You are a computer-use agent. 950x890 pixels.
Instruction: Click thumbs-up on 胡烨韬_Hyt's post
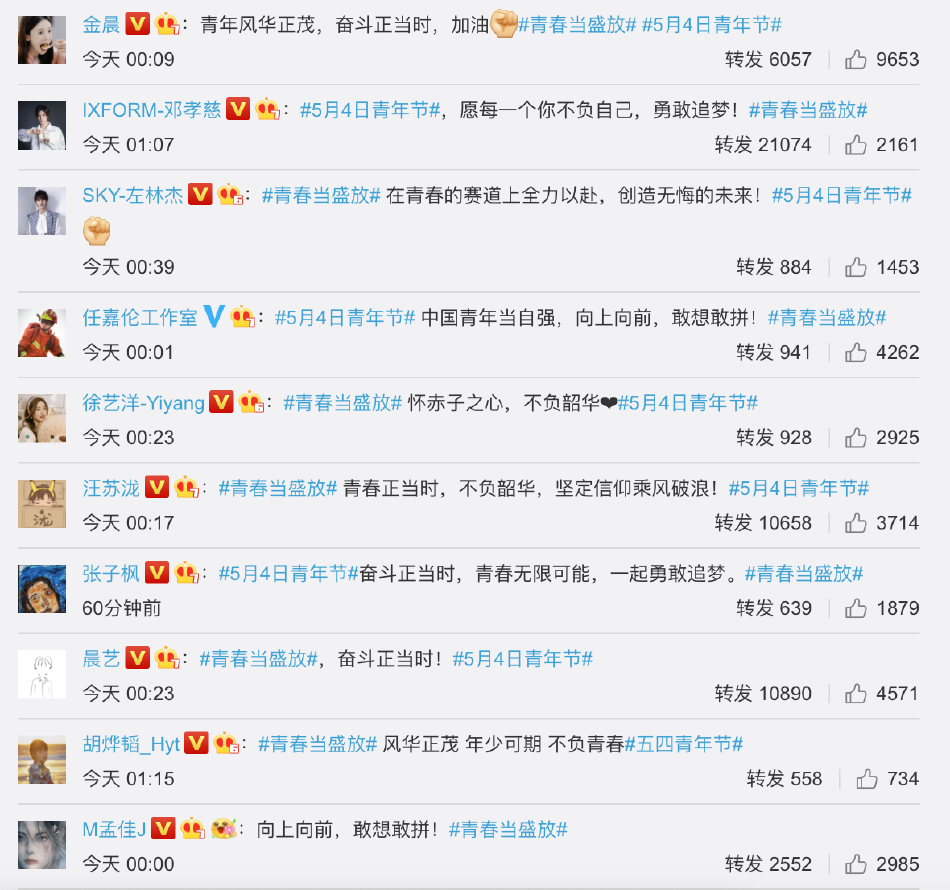(867, 779)
